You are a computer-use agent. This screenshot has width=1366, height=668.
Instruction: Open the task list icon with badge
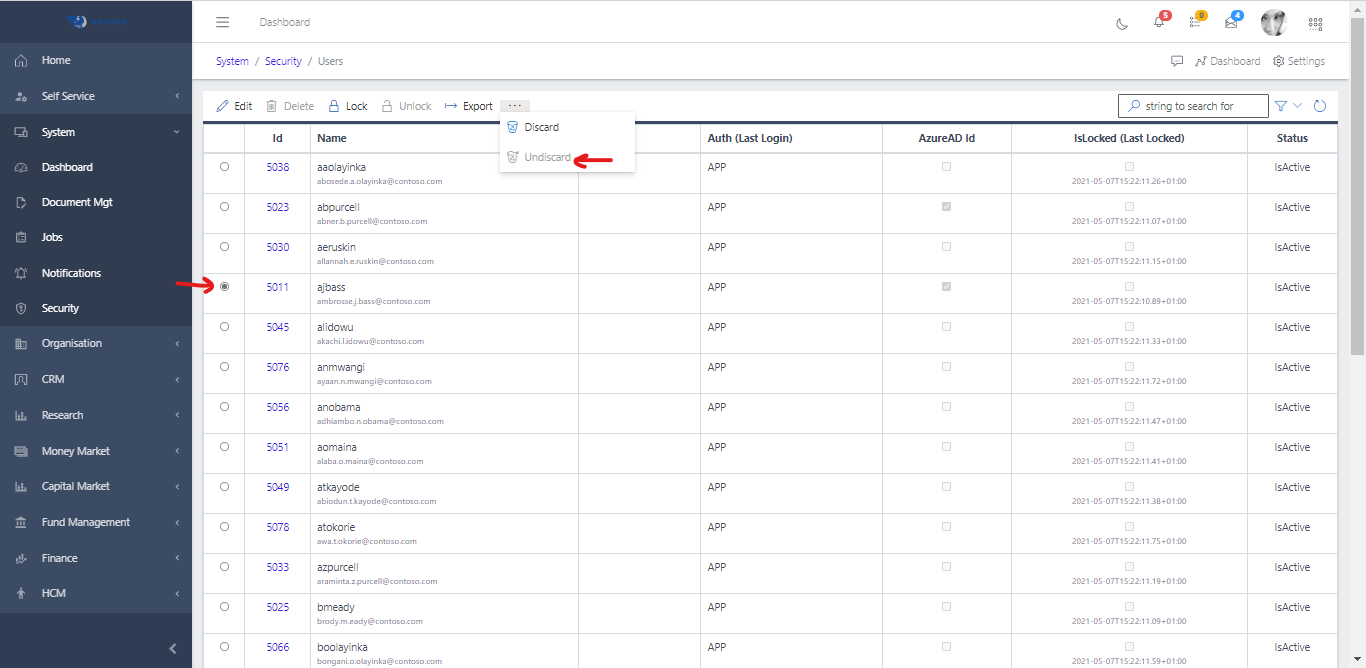[1195, 23]
